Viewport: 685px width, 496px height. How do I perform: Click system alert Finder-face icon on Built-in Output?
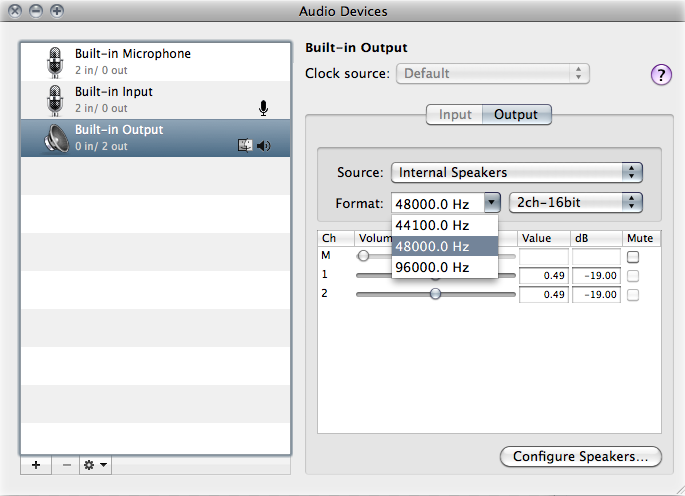[245, 145]
